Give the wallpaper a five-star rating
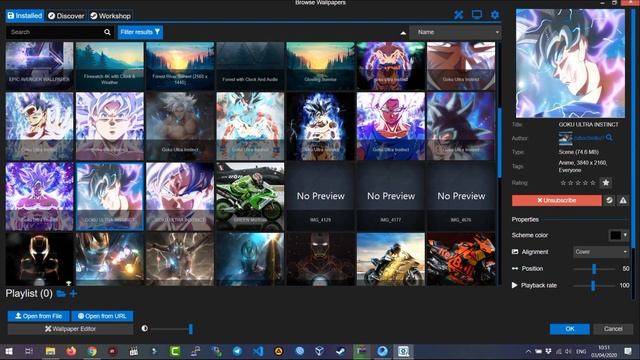This screenshot has height=360, width=640. coord(593,183)
